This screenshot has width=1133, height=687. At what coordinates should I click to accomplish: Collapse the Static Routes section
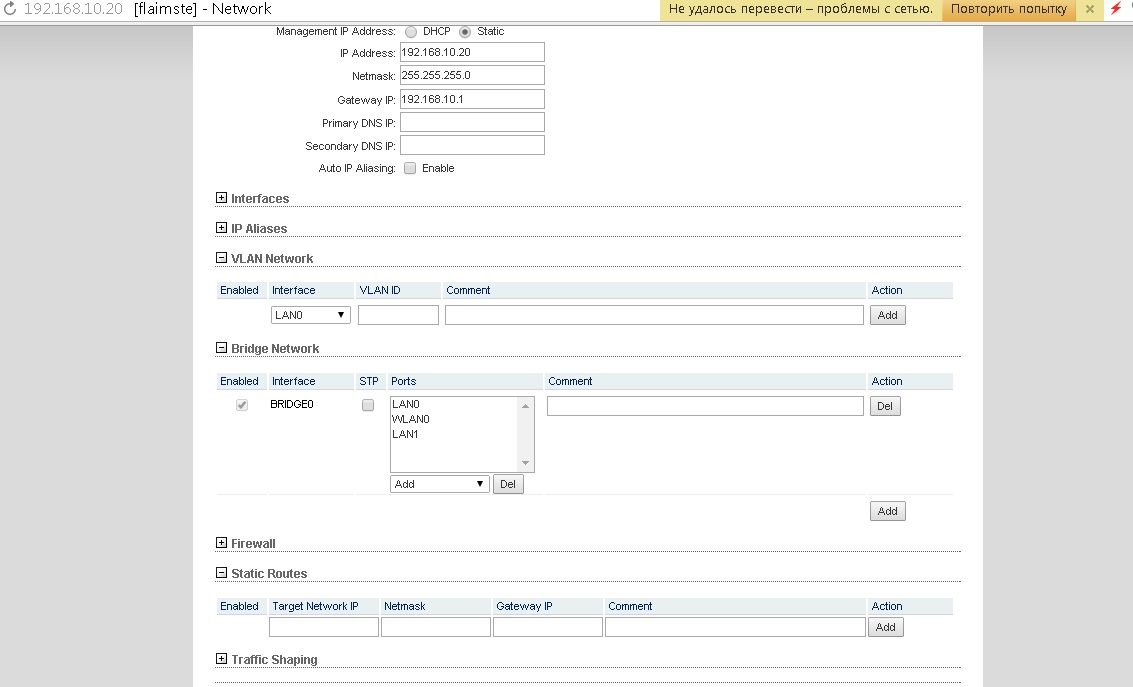222,573
